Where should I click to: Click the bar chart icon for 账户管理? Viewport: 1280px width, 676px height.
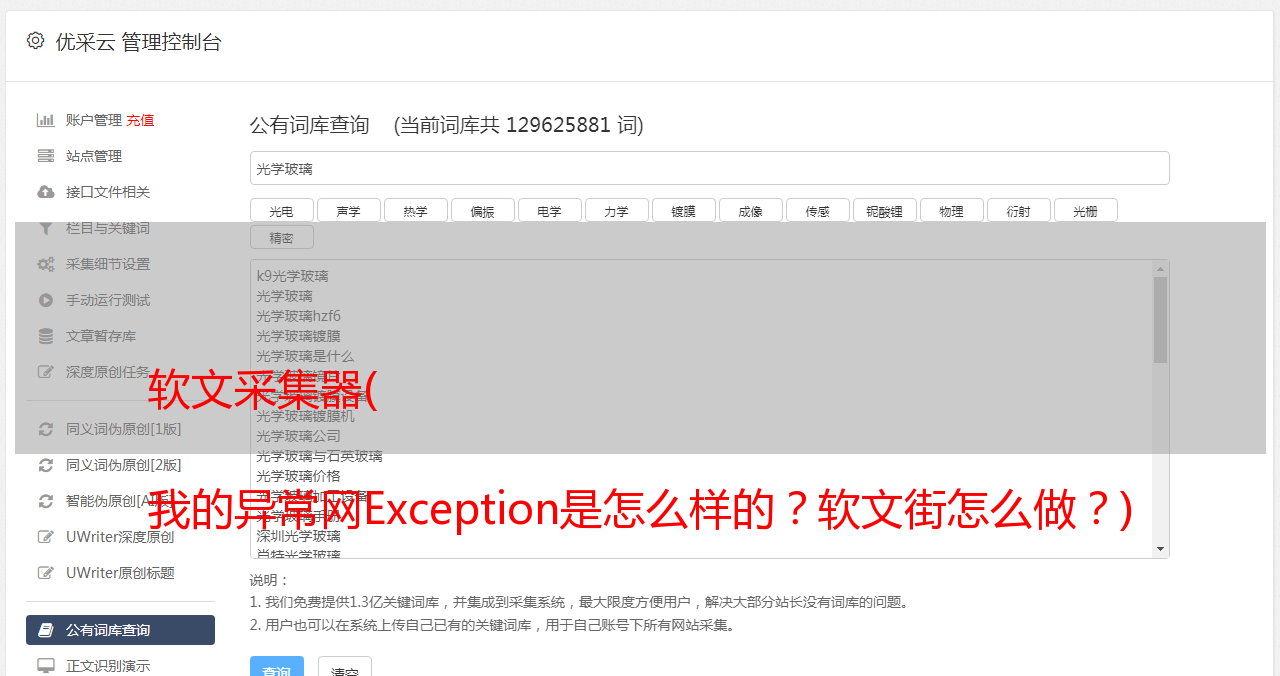coord(46,120)
